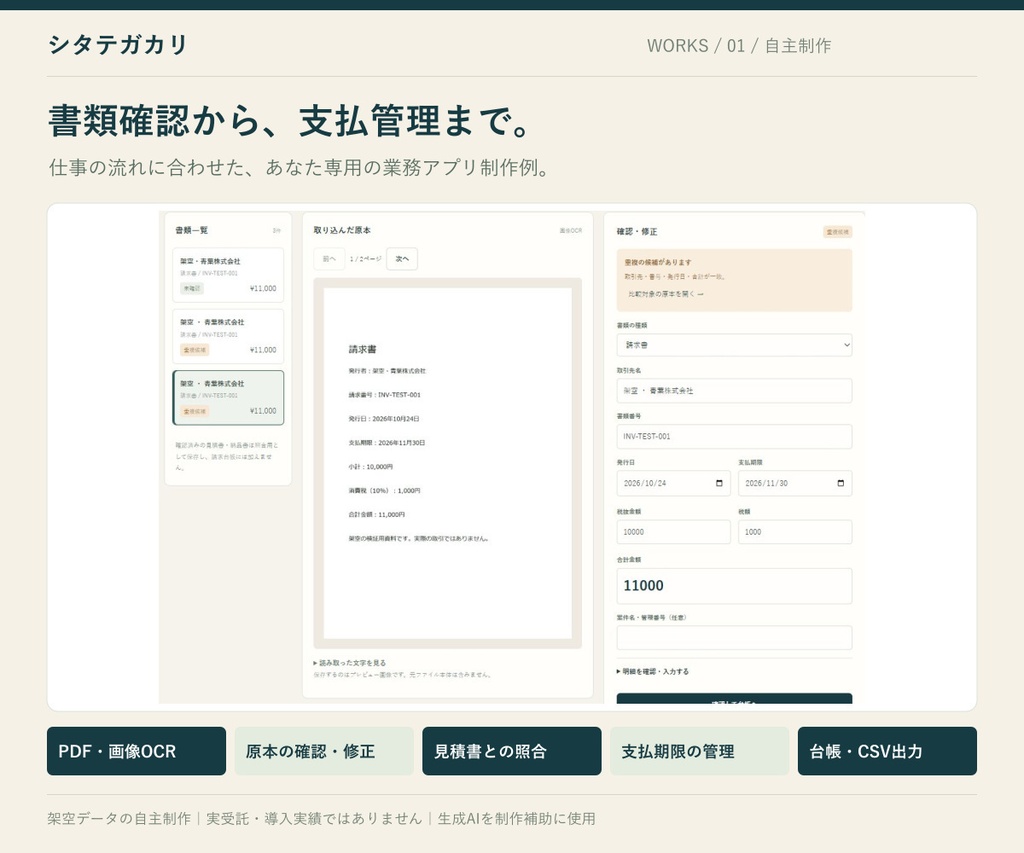Viewport: 1024px width, 853px height.
Task: Click the 書類一覧 panel heading
Action: click(191, 231)
